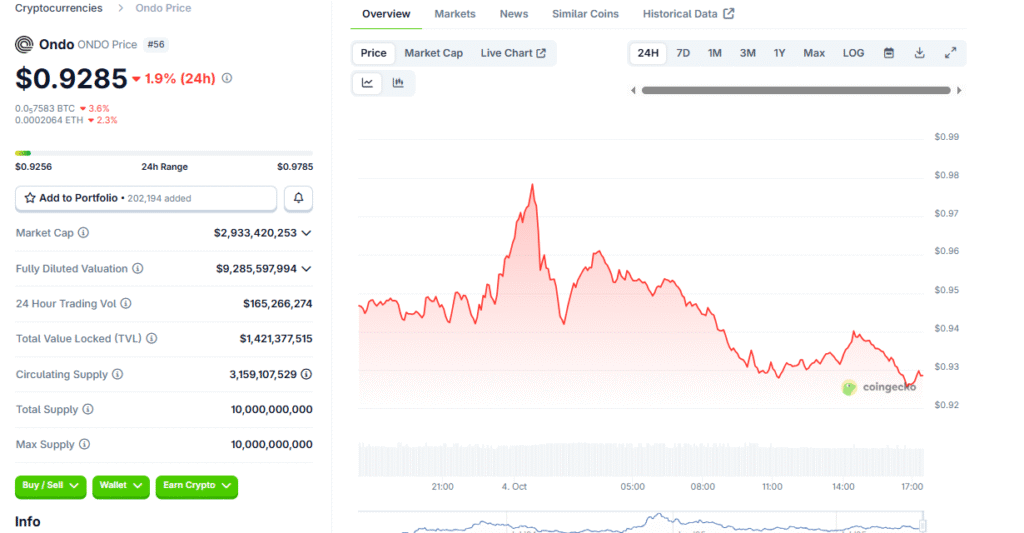Select the candlestick chart view icon
Viewport: 1024px width, 533px height.
pyautogui.click(x=398, y=83)
